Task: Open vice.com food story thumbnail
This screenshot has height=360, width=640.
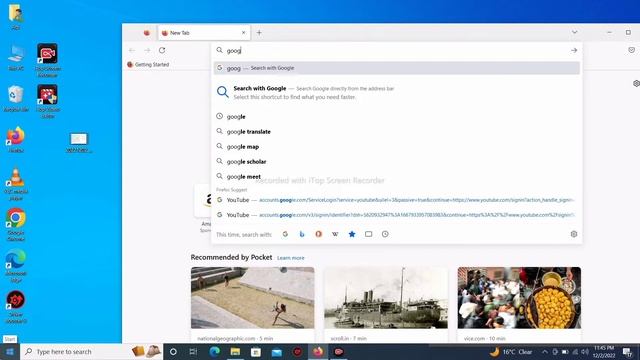Action: point(519,298)
